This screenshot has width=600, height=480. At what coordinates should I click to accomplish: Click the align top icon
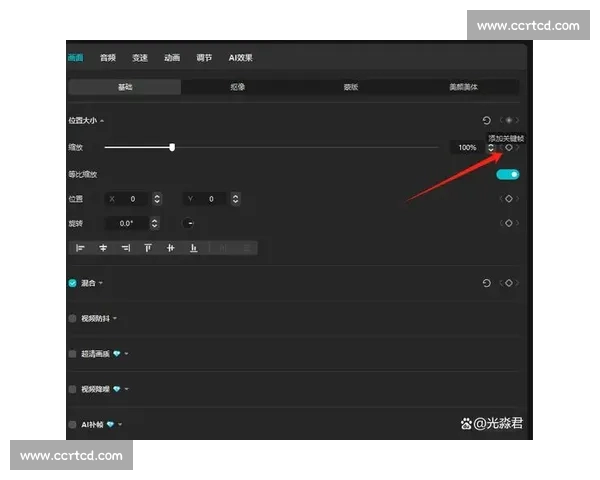tap(148, 247)
